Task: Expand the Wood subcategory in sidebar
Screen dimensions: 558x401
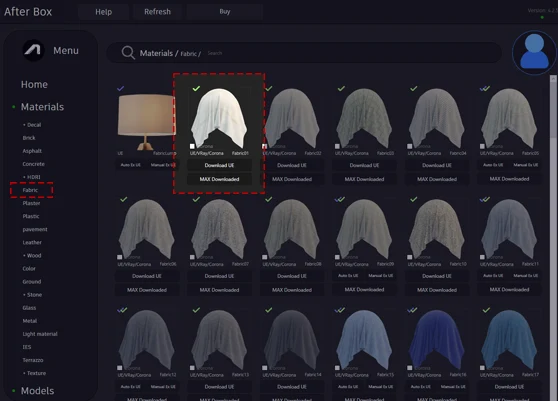Action: click(x=32, y=255)
